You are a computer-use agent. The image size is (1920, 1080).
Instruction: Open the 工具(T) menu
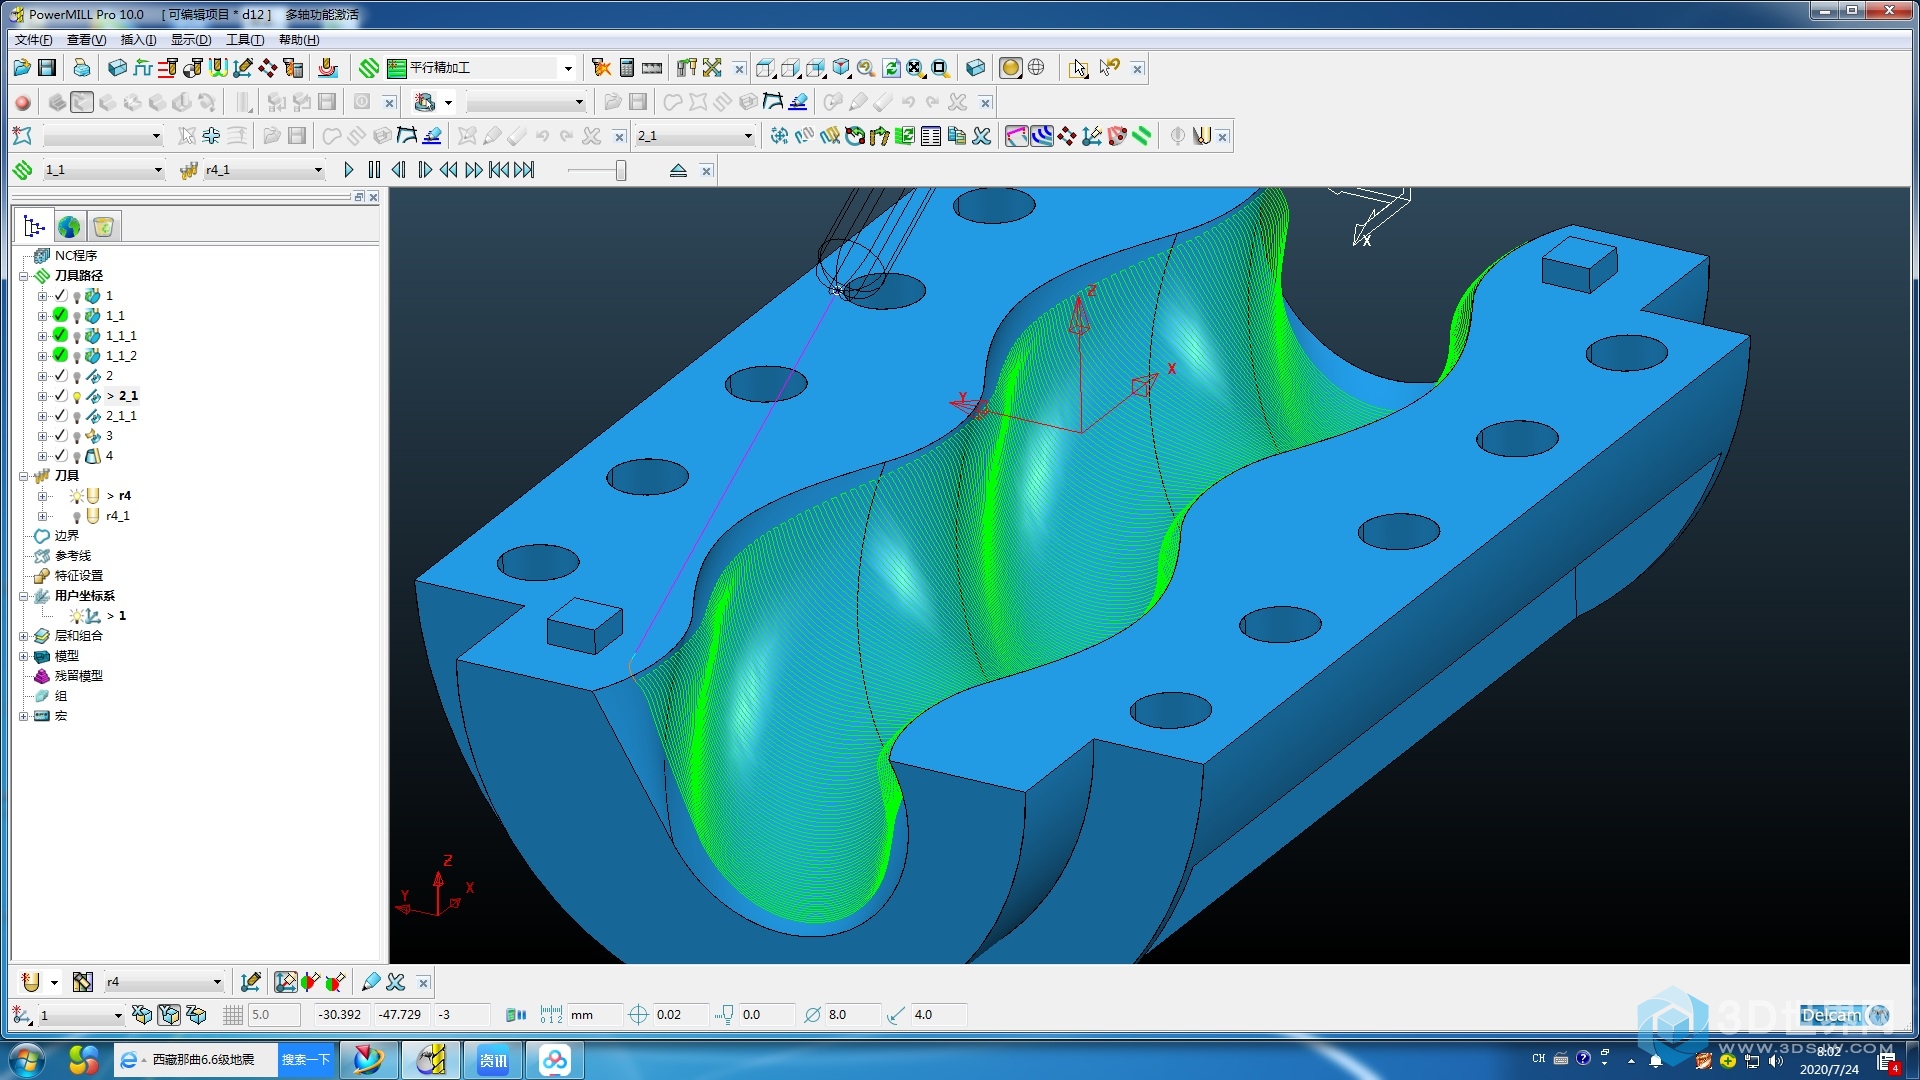(x=245, y=40)
